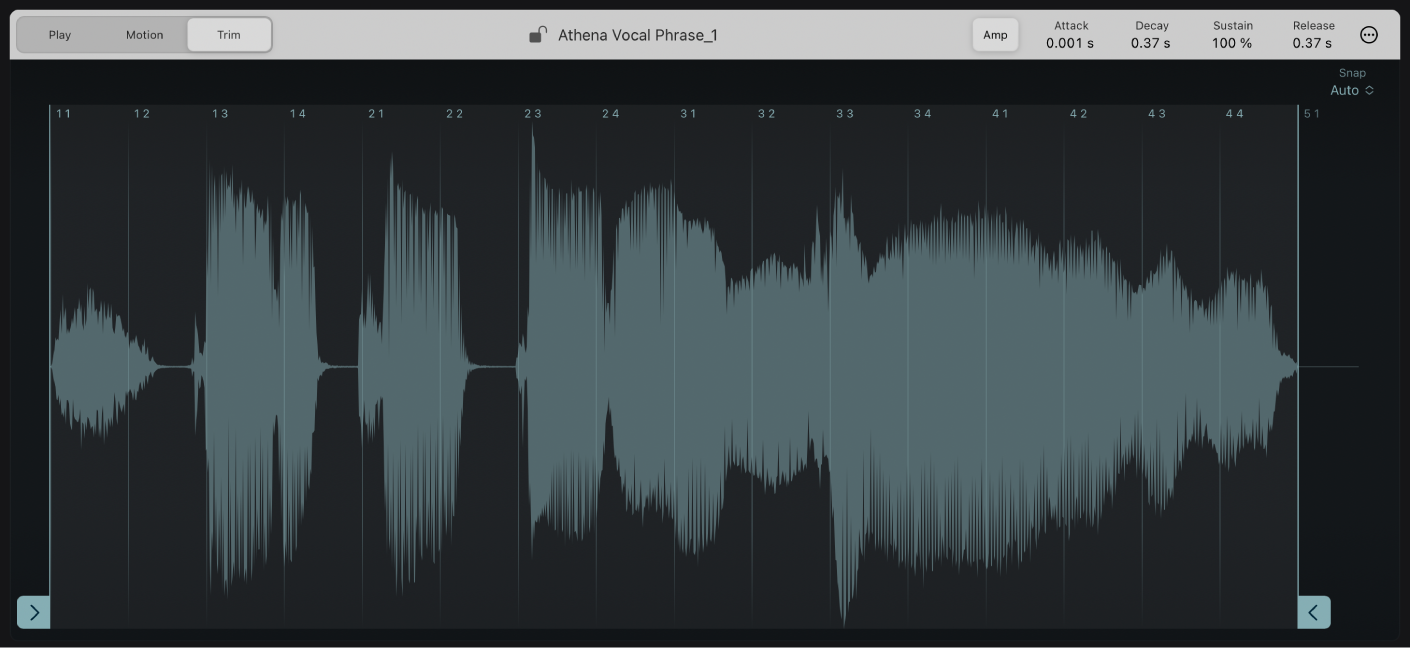Switch to the Play tab
Viewport: 1410px width, 650px height.
(59, 33)
